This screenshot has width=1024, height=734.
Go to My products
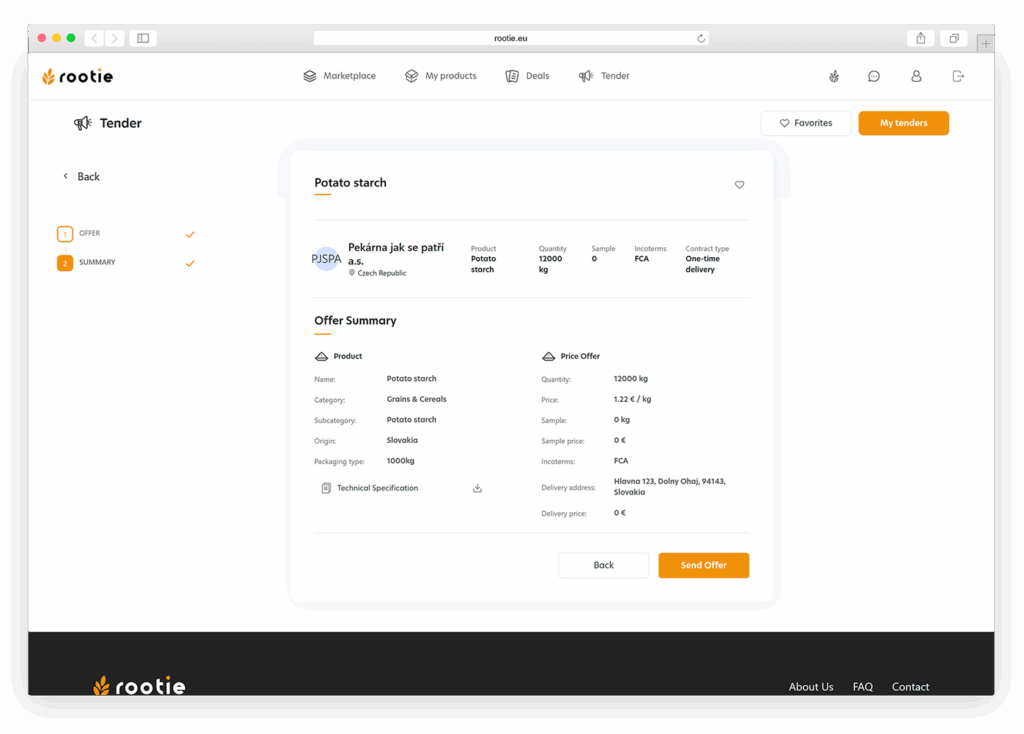pos(440,76)
